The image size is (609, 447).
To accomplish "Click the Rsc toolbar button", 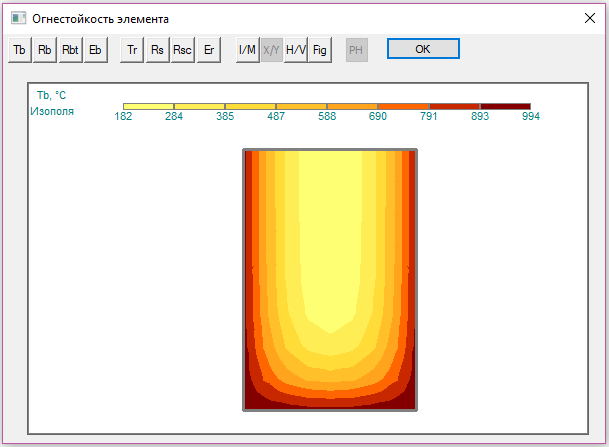I will [x=182, y=50].
